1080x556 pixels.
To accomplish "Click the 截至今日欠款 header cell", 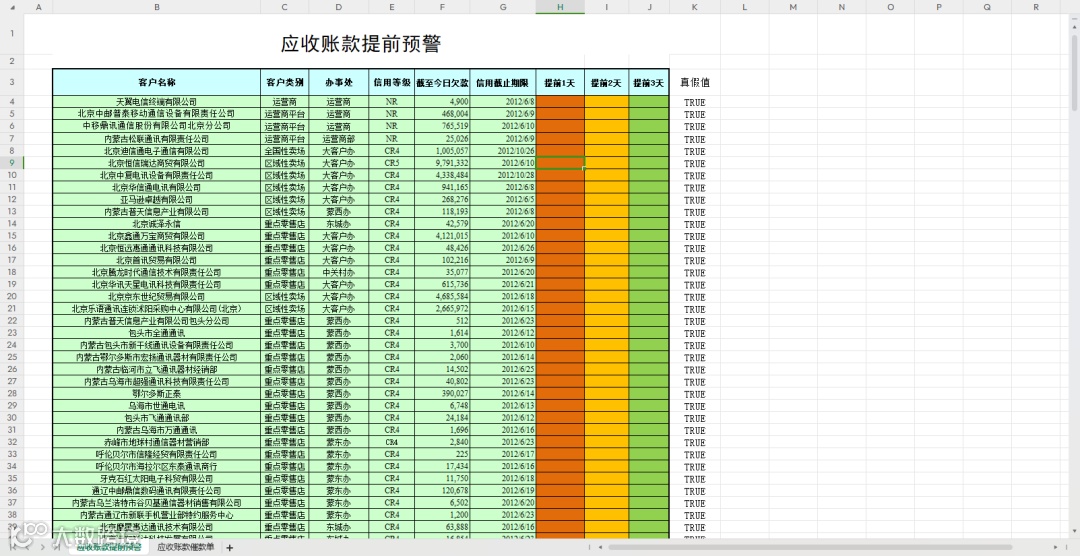I will pos(442,83).
